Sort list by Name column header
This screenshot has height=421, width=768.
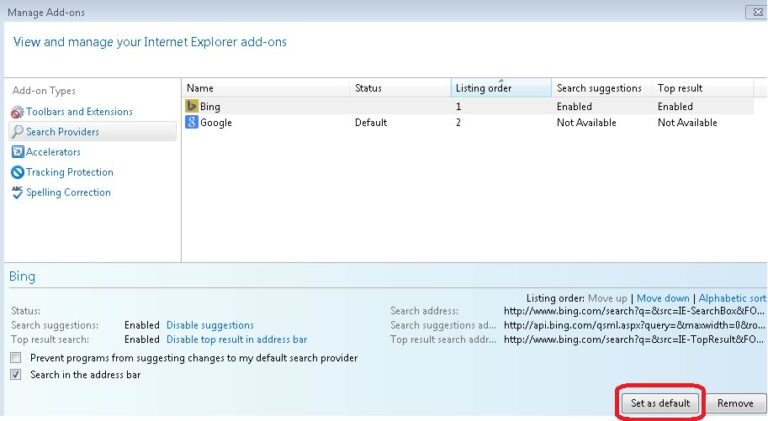pyautogui.click(x=265, y=88)
